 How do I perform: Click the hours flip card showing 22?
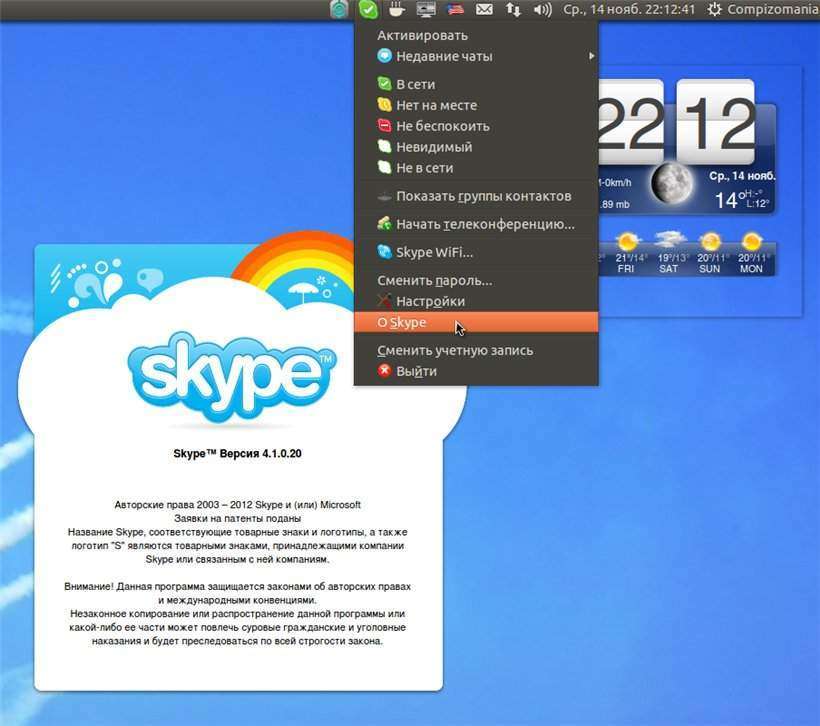pyautogui.click(x=631, y=121)
